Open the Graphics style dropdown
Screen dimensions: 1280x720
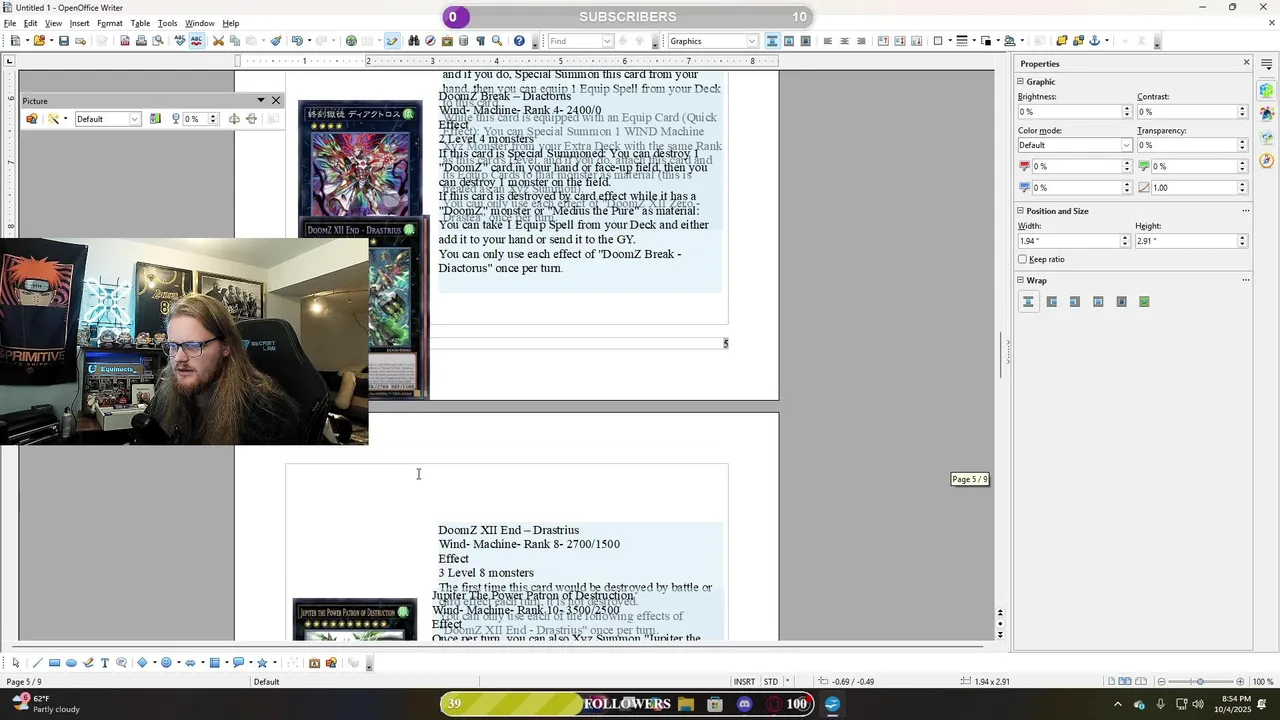pos(753,41)
